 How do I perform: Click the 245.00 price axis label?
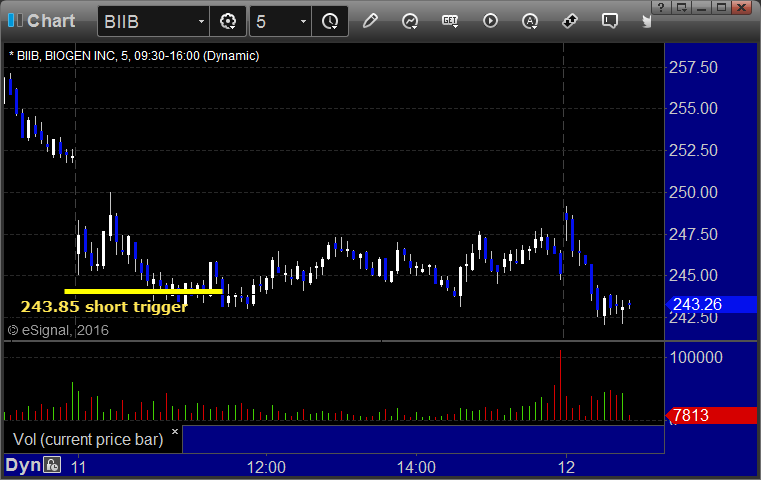click(693, 276)
